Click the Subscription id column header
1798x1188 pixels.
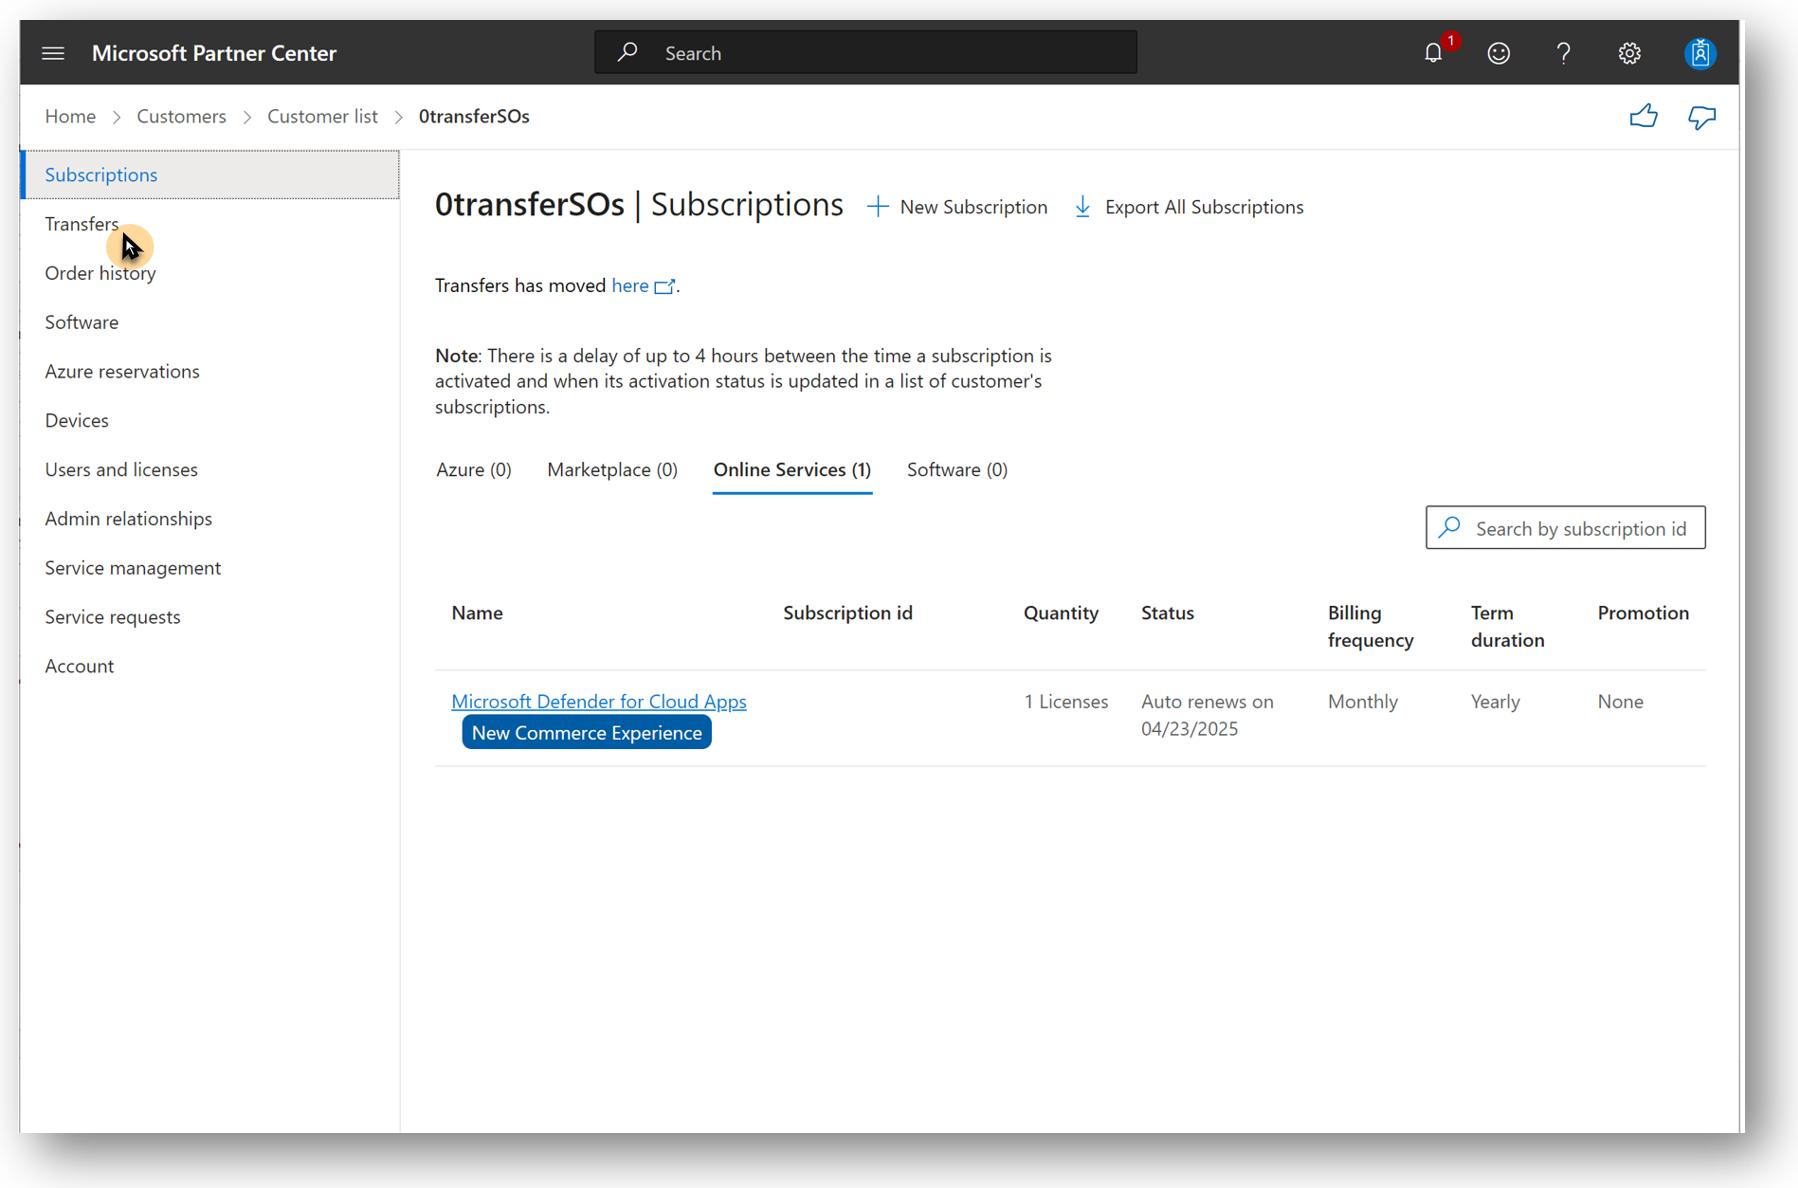pyautogui.click(x=848, y=612)
